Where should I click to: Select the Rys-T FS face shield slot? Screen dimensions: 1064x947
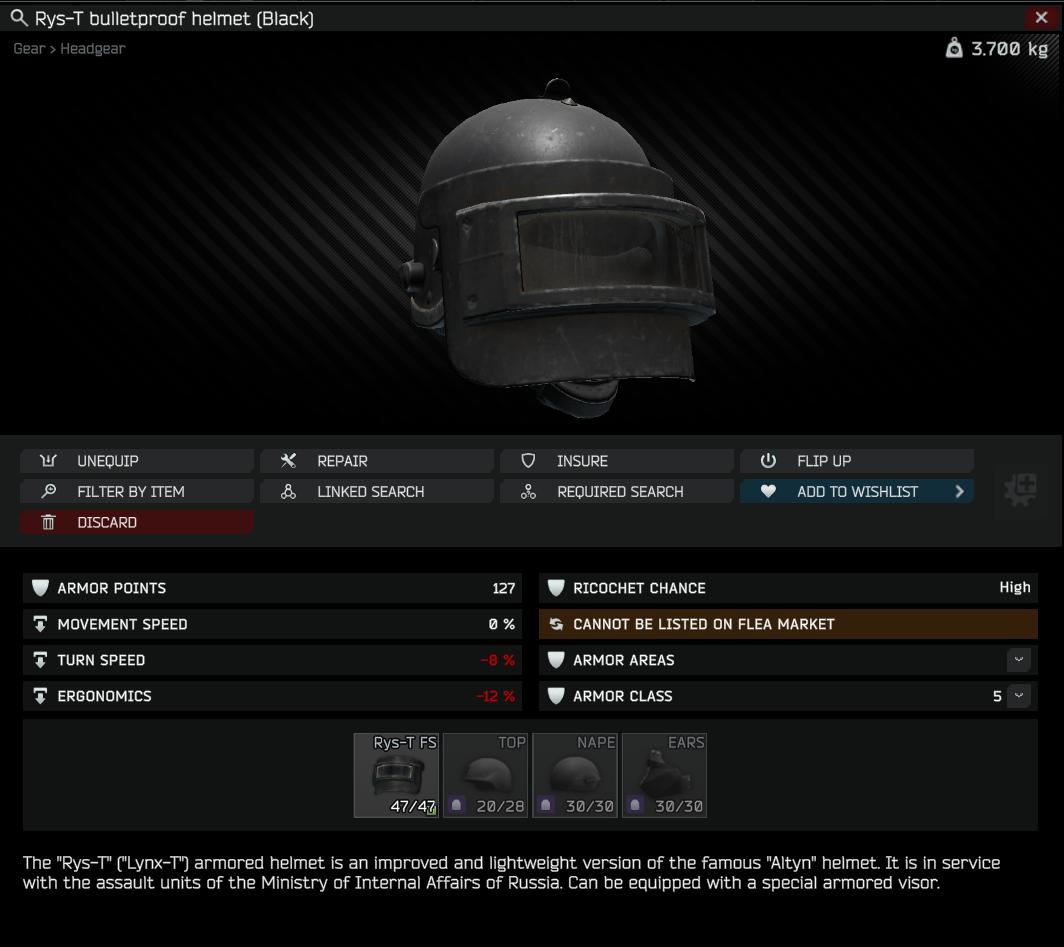396,775
